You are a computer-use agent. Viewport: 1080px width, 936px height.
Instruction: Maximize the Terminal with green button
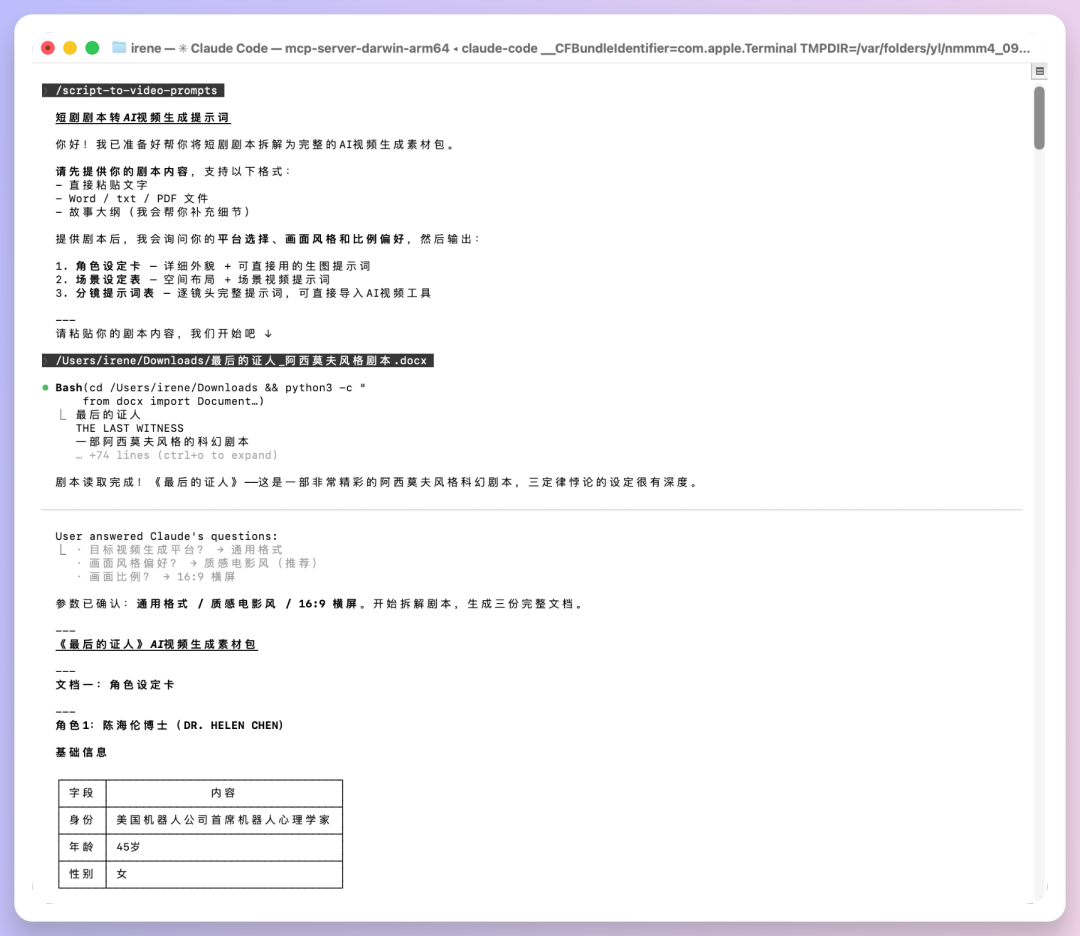(92, 48)
